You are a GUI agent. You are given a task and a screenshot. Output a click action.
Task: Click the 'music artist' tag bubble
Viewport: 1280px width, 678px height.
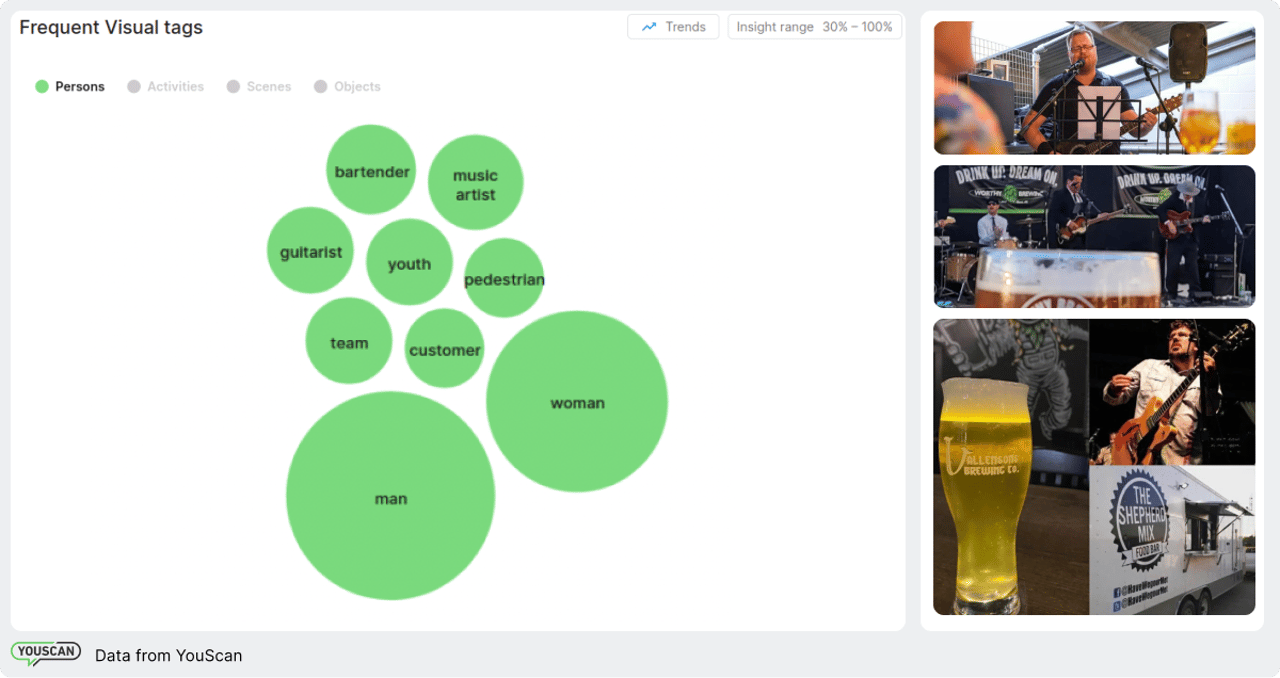(x=475, y=183)
